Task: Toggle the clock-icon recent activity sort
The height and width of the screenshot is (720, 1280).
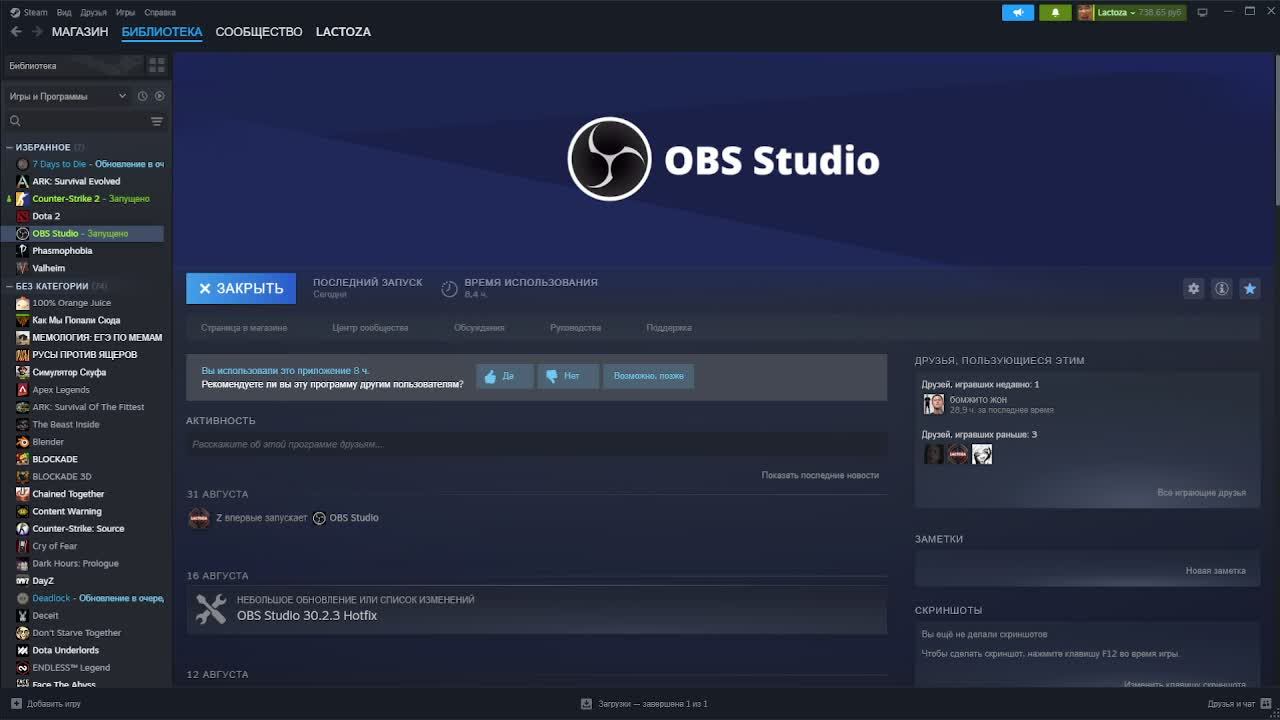Action: point(142,96)
